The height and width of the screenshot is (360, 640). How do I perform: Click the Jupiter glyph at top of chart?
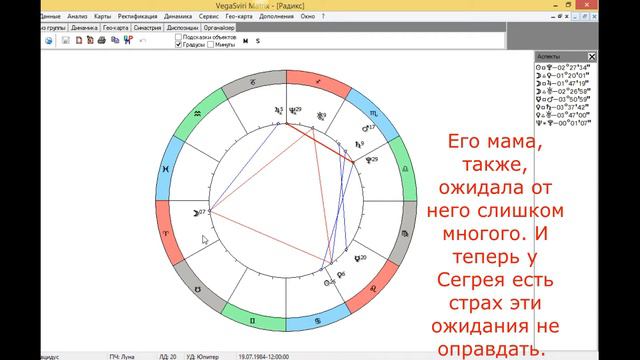(x=278, y=110)
